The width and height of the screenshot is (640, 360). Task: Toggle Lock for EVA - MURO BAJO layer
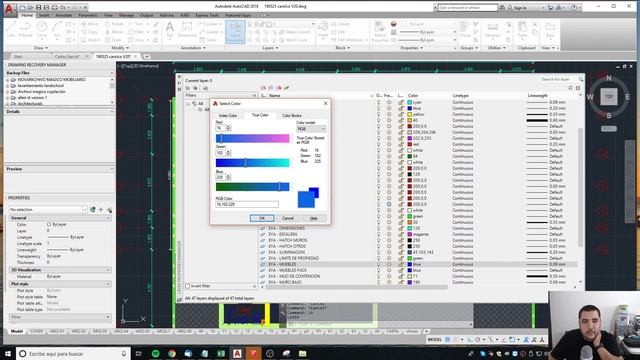(x=400, y=282)
